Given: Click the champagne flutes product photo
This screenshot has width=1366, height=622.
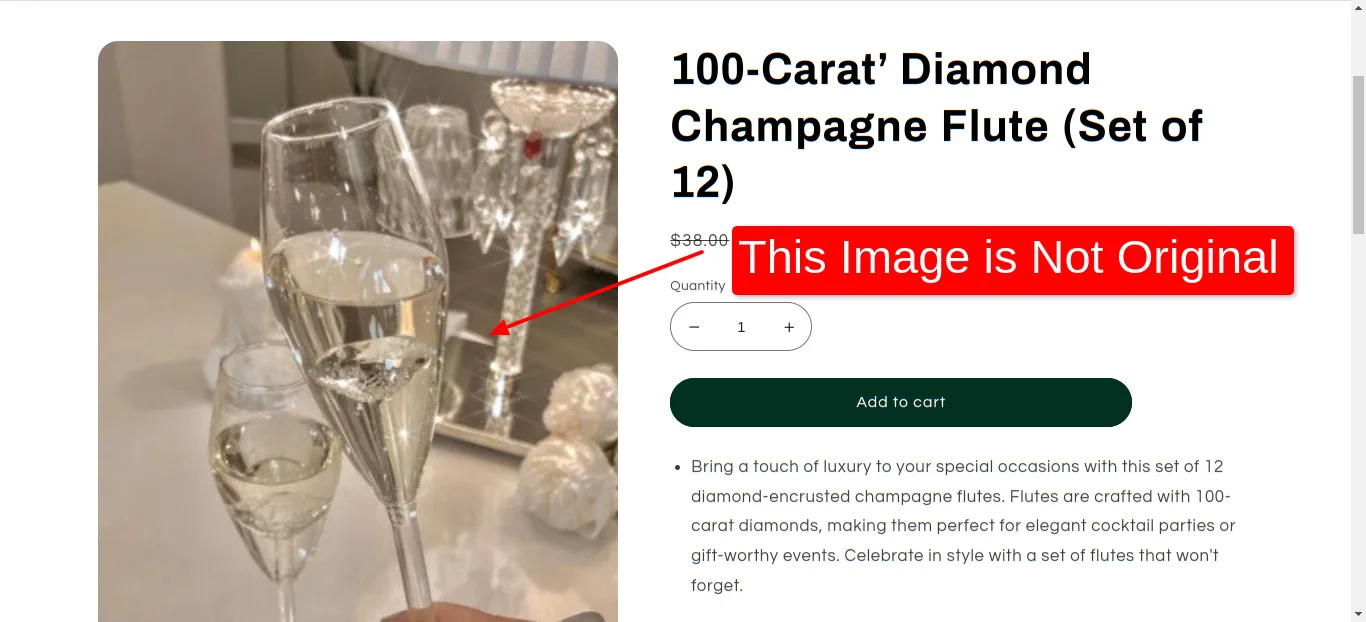Looking at the screenshot, I should 357,330.
